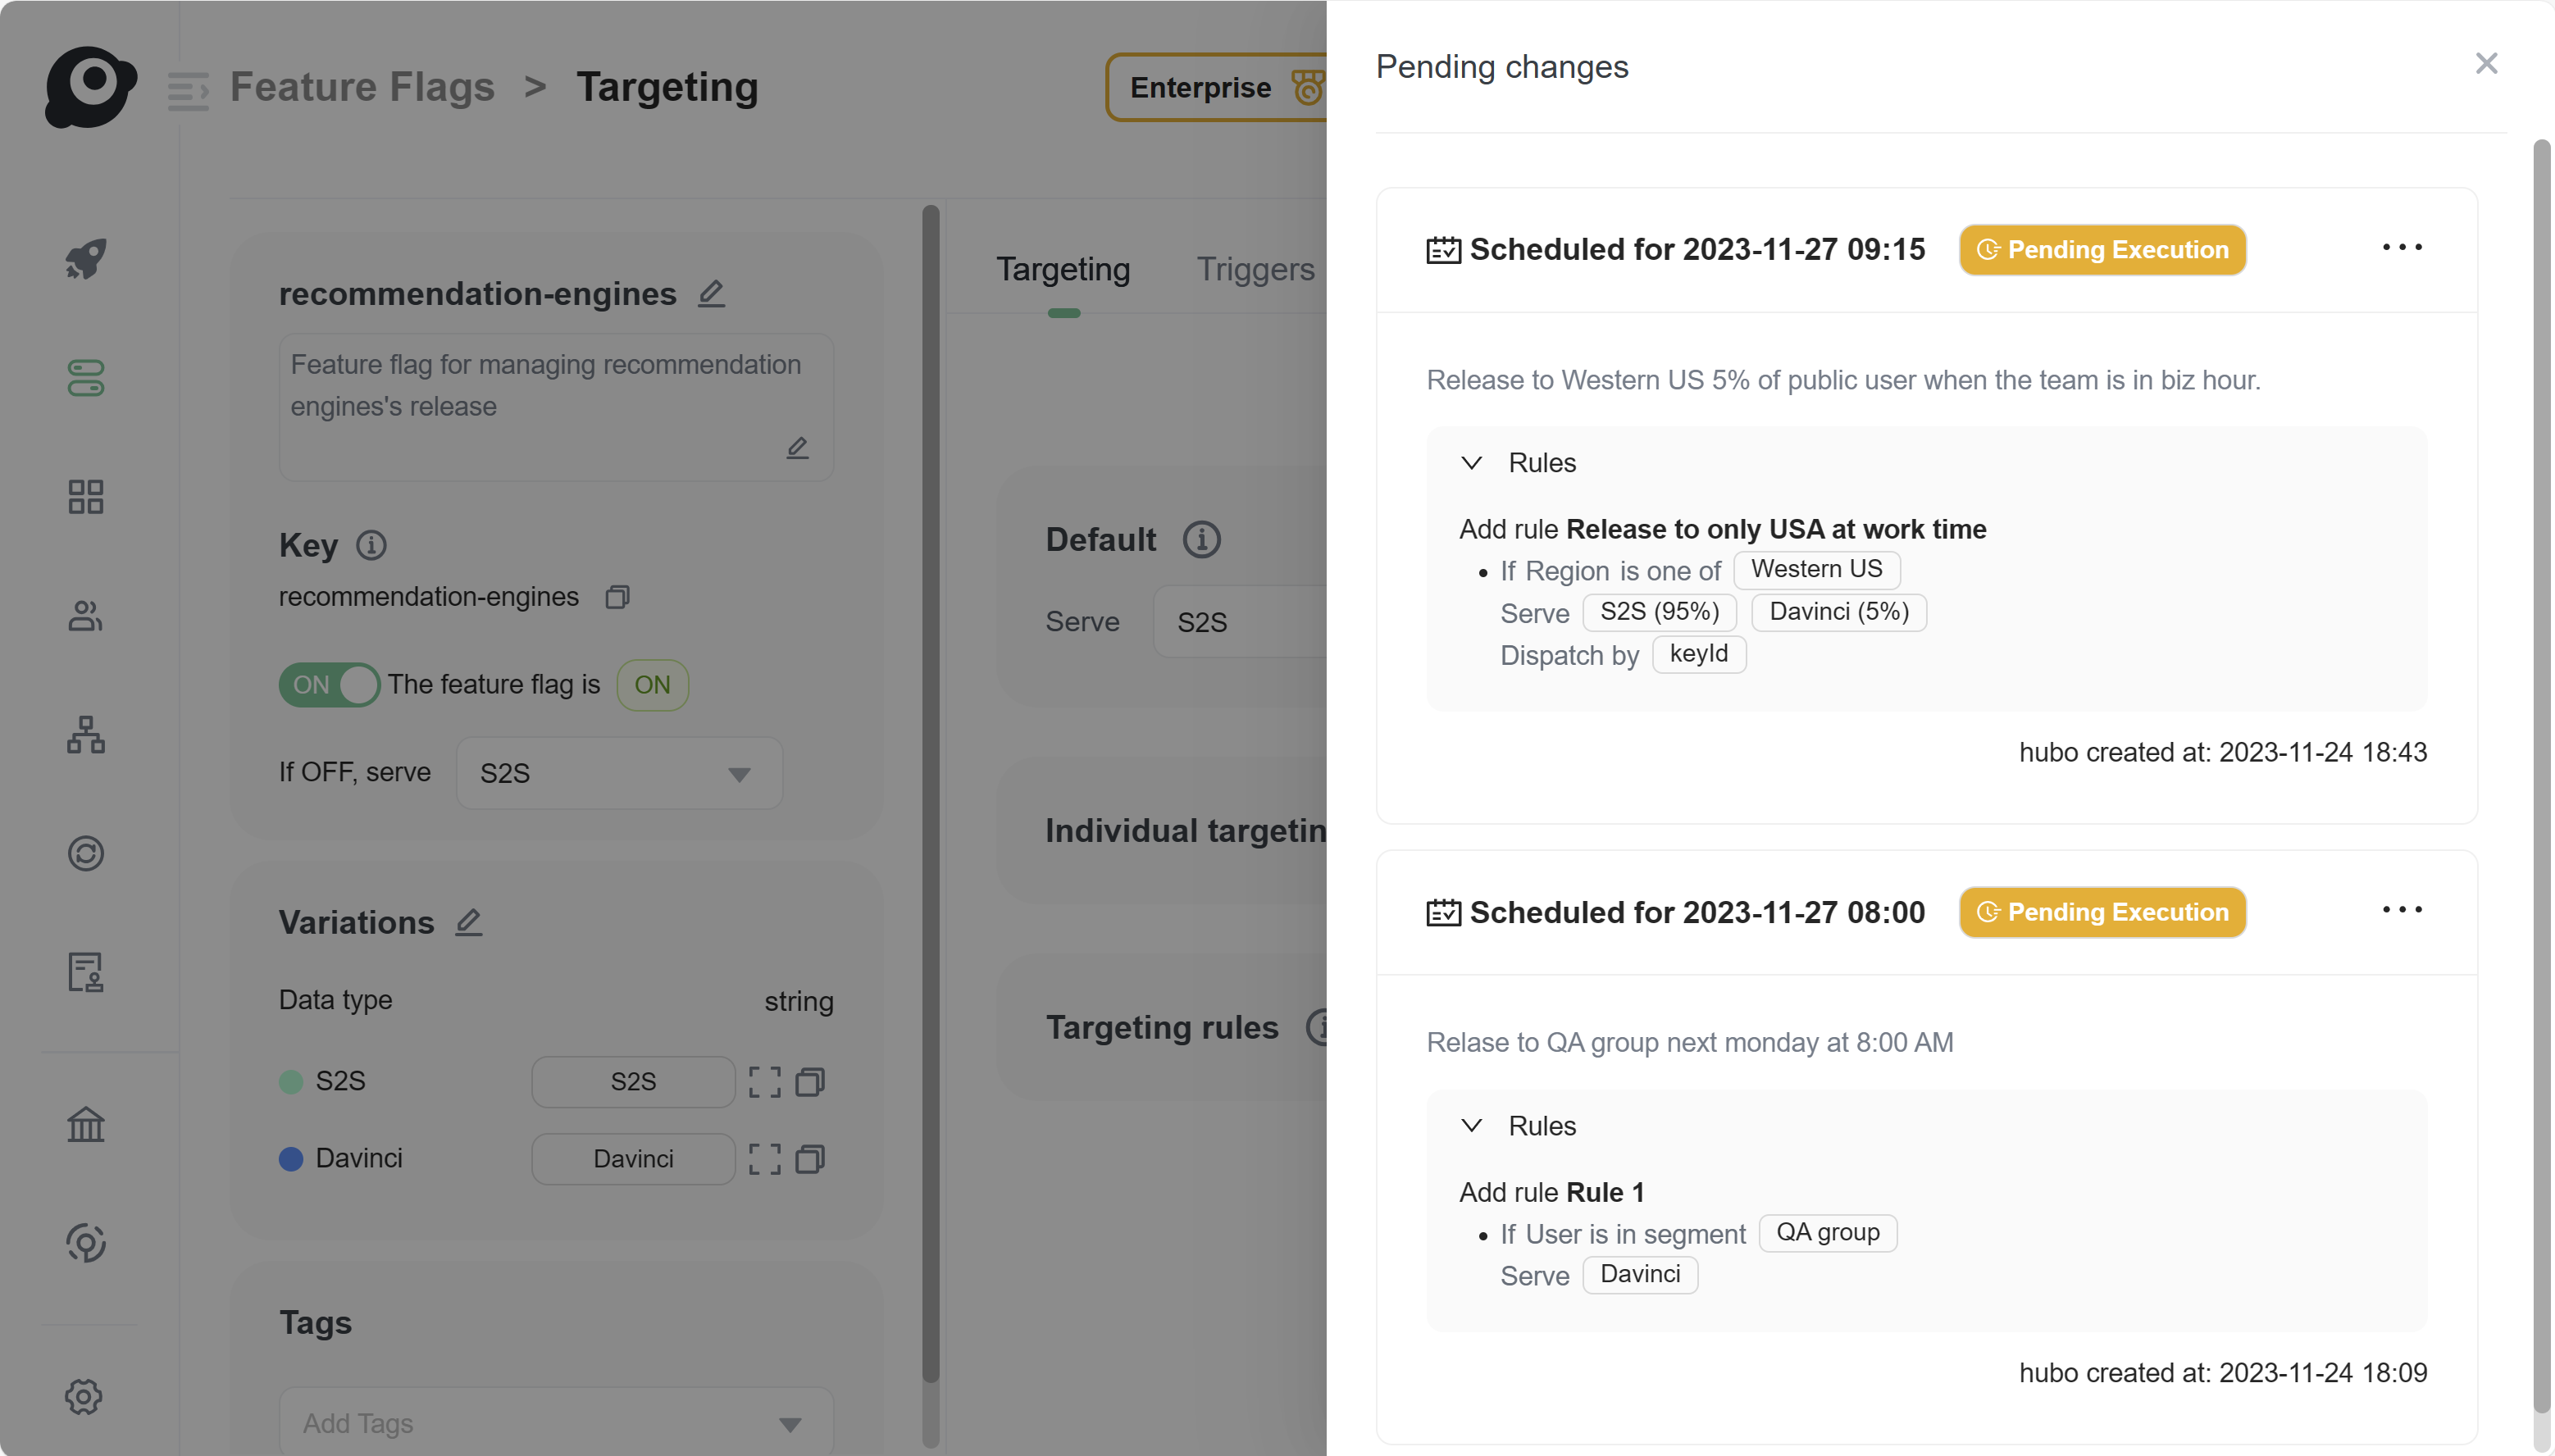Edit Variations pencil icon
The image size is (2555, 1456).
click(x=469, y=921)
